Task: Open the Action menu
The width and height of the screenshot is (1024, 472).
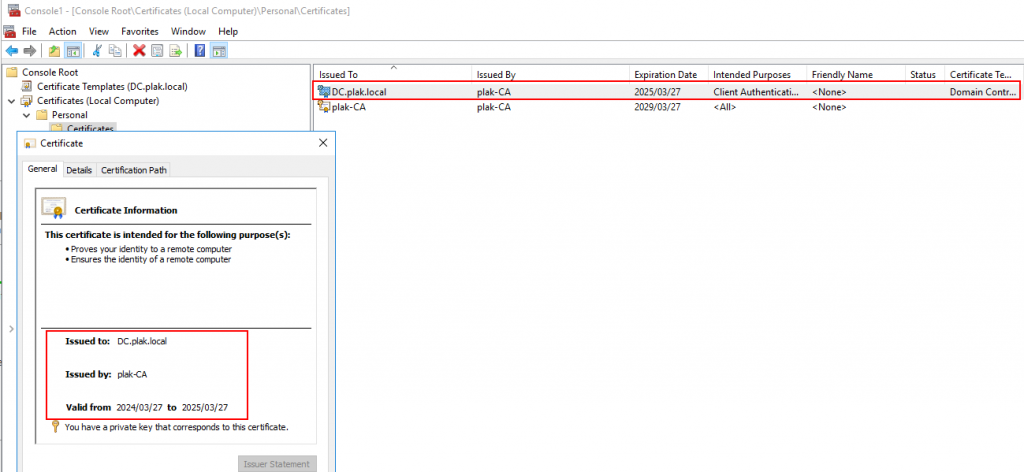Action: 62,31
